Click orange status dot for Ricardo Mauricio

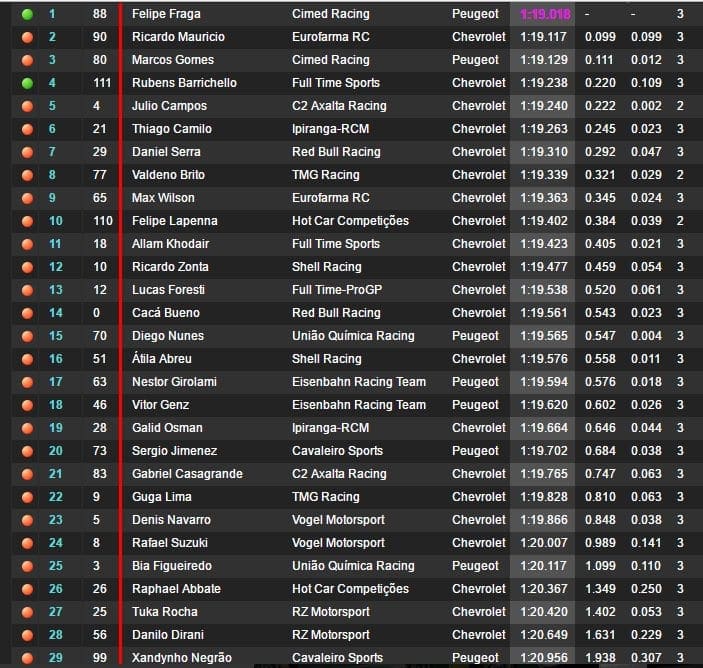27,37
